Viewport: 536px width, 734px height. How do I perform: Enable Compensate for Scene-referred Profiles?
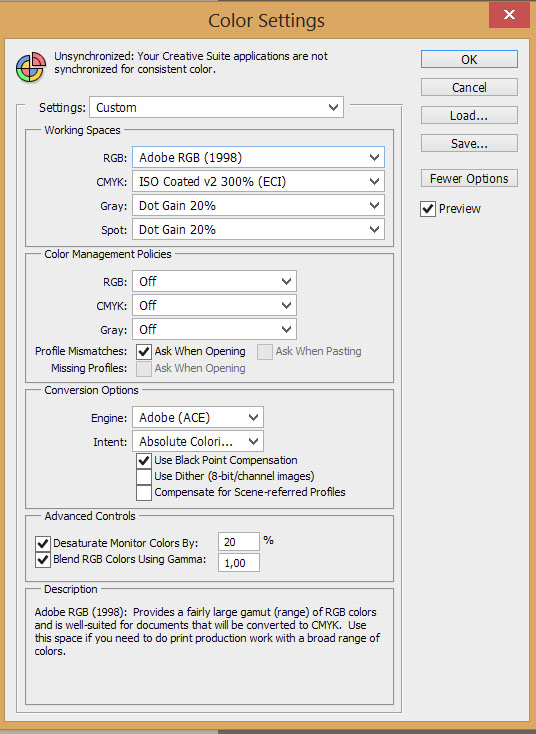tap(144, 492)
